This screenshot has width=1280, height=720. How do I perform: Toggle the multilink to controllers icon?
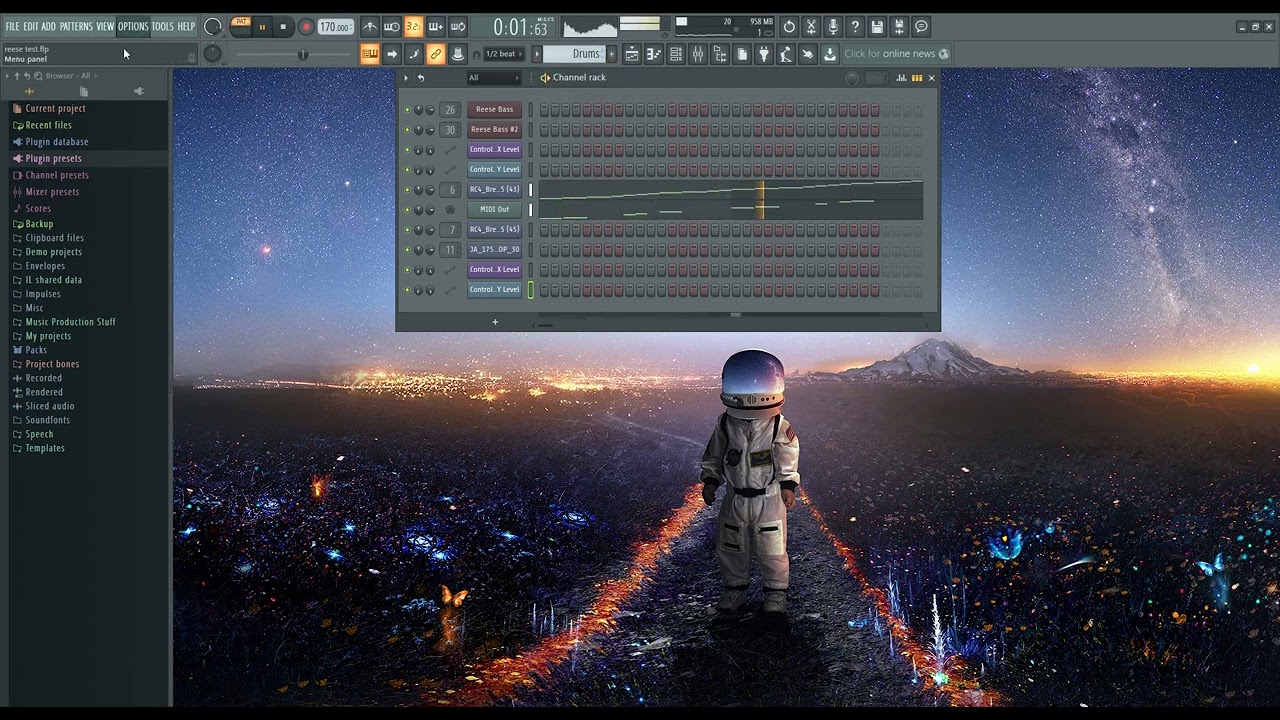436,54
